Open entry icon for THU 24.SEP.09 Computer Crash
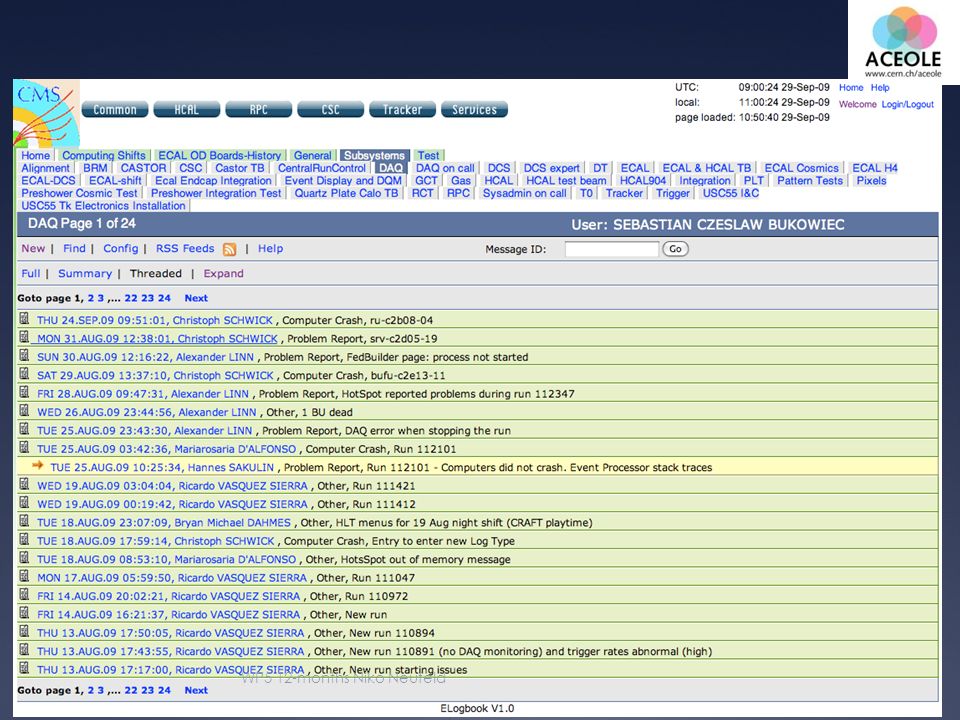 tap(24, 318)
